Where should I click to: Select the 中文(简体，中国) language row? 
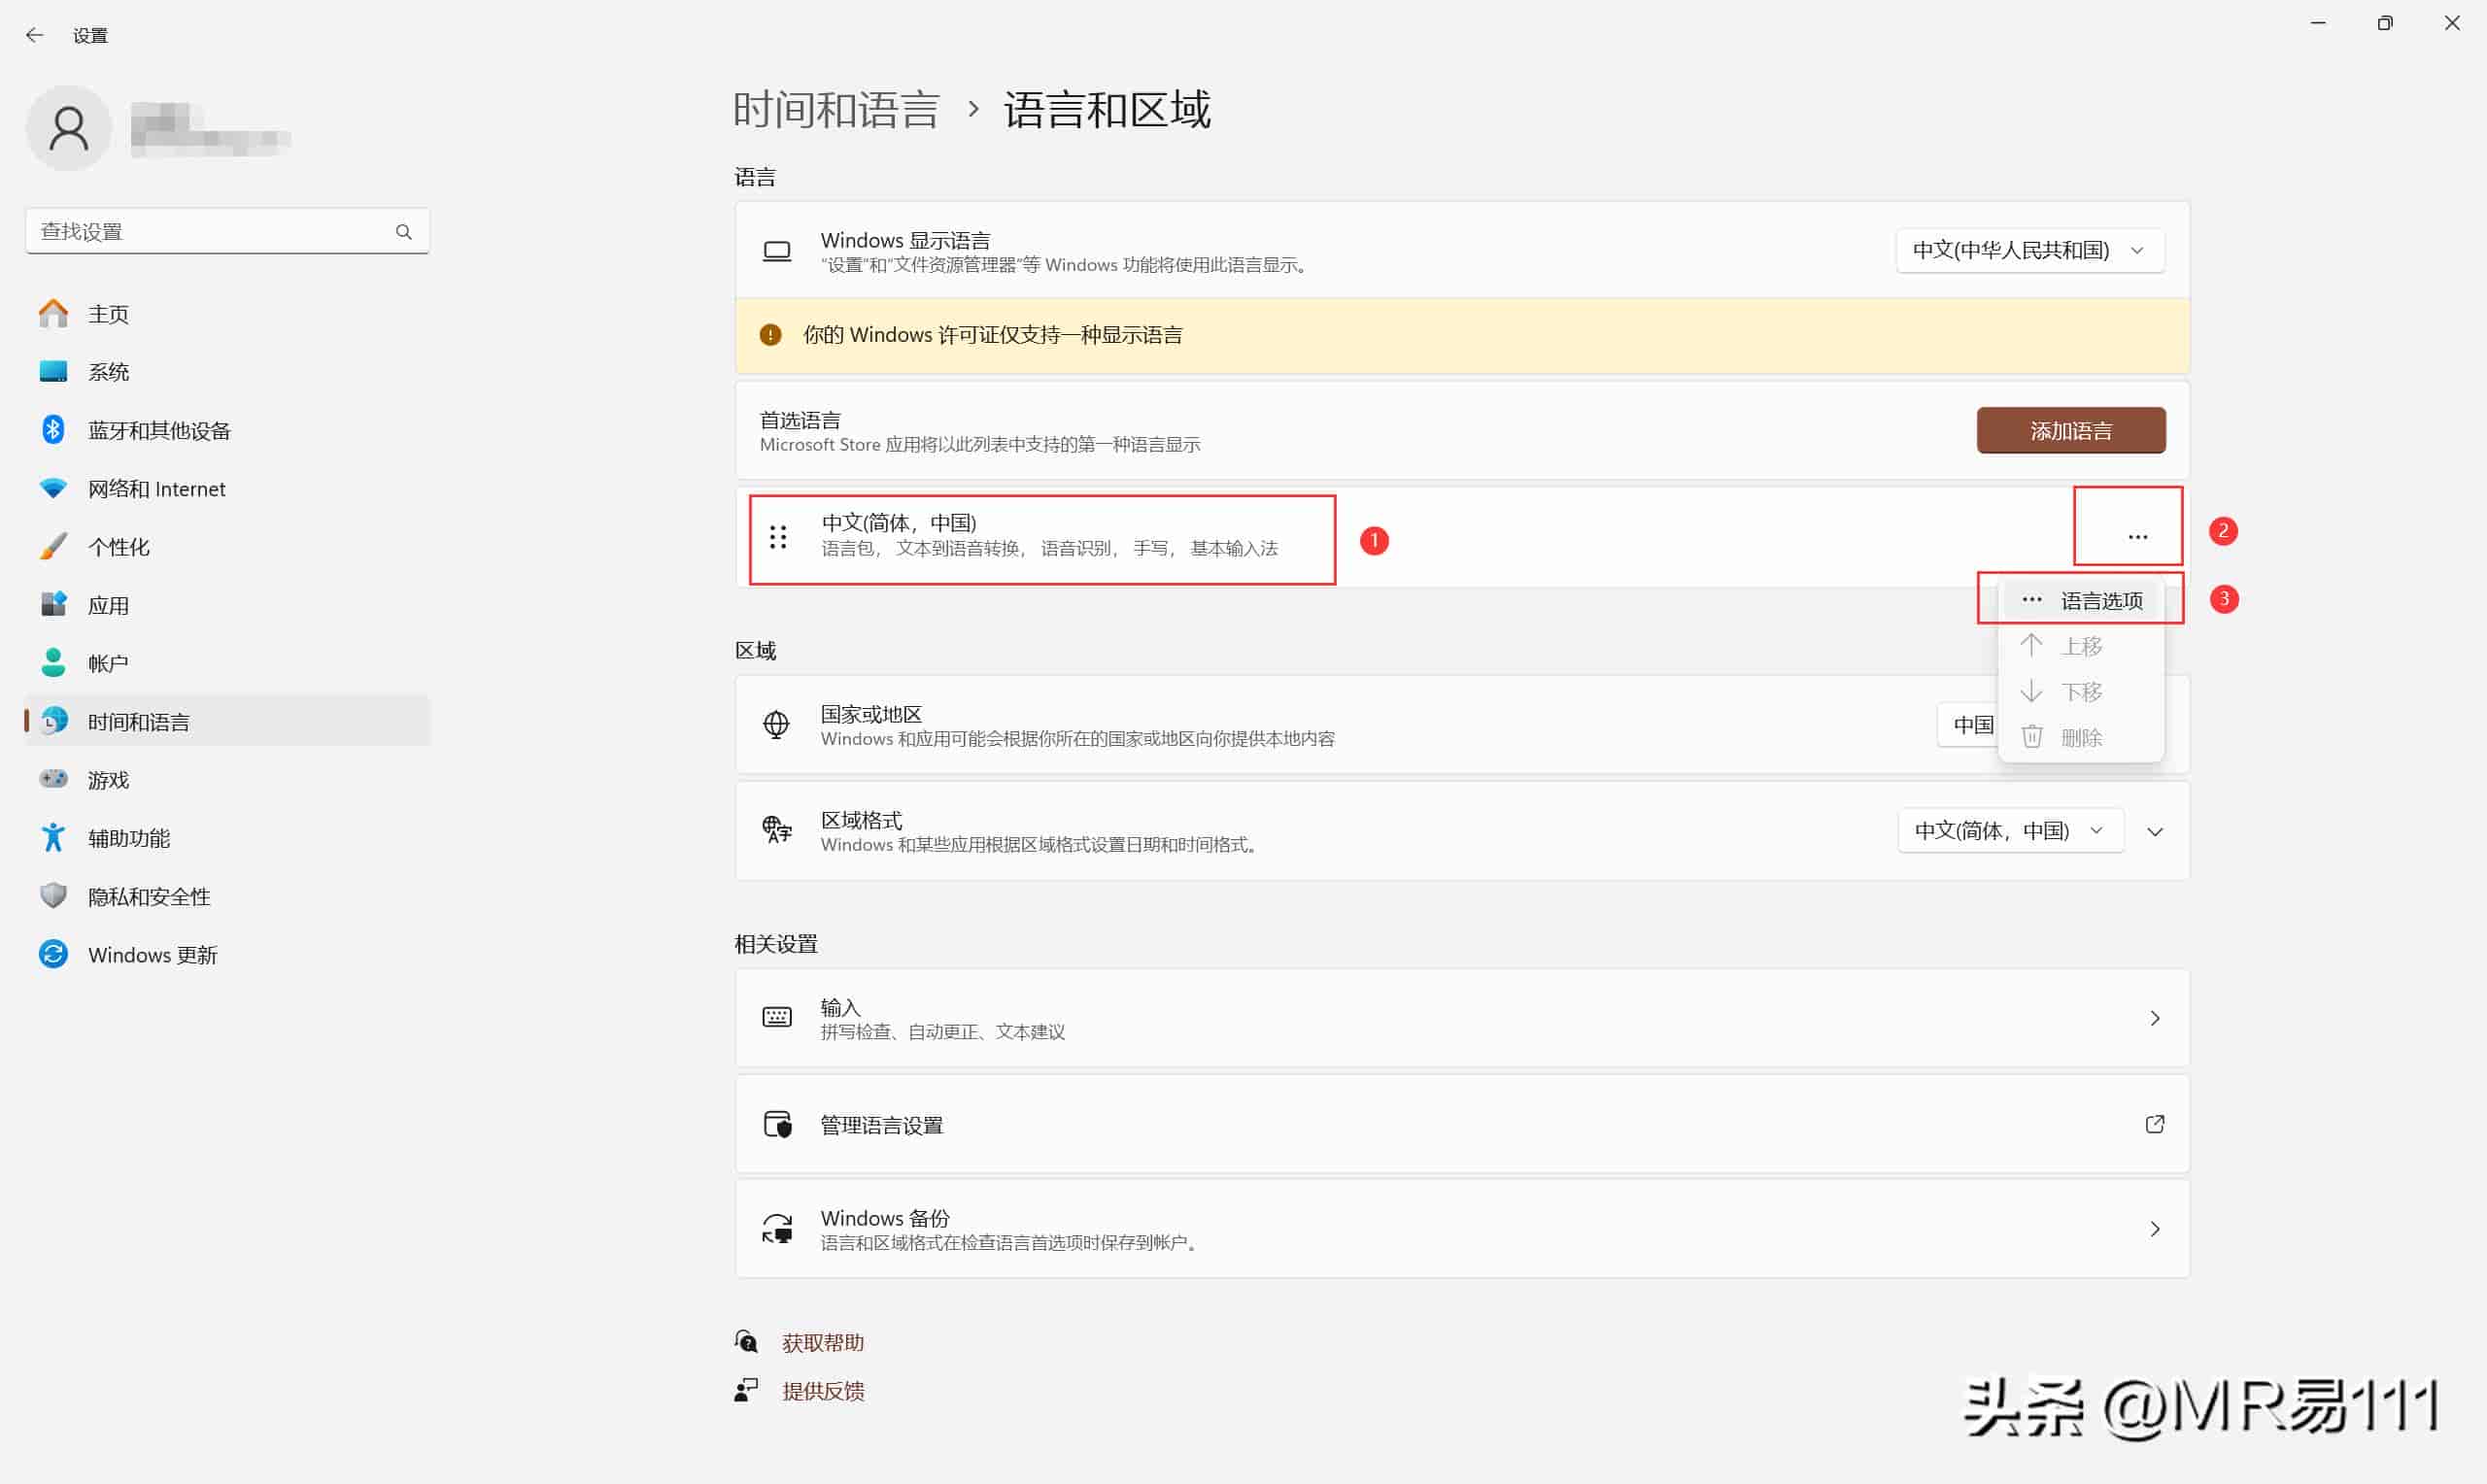pos(1462,537)
